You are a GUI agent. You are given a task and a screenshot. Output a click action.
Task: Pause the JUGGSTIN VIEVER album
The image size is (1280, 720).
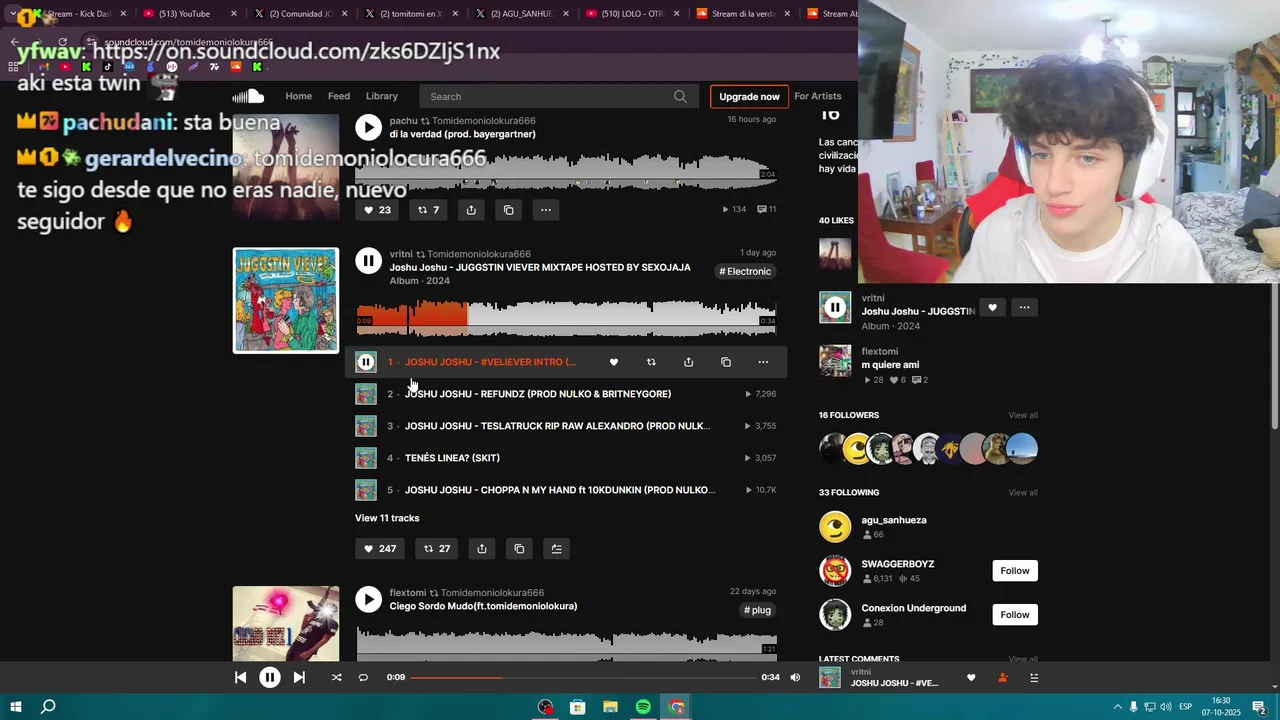[x=369, y=261]
